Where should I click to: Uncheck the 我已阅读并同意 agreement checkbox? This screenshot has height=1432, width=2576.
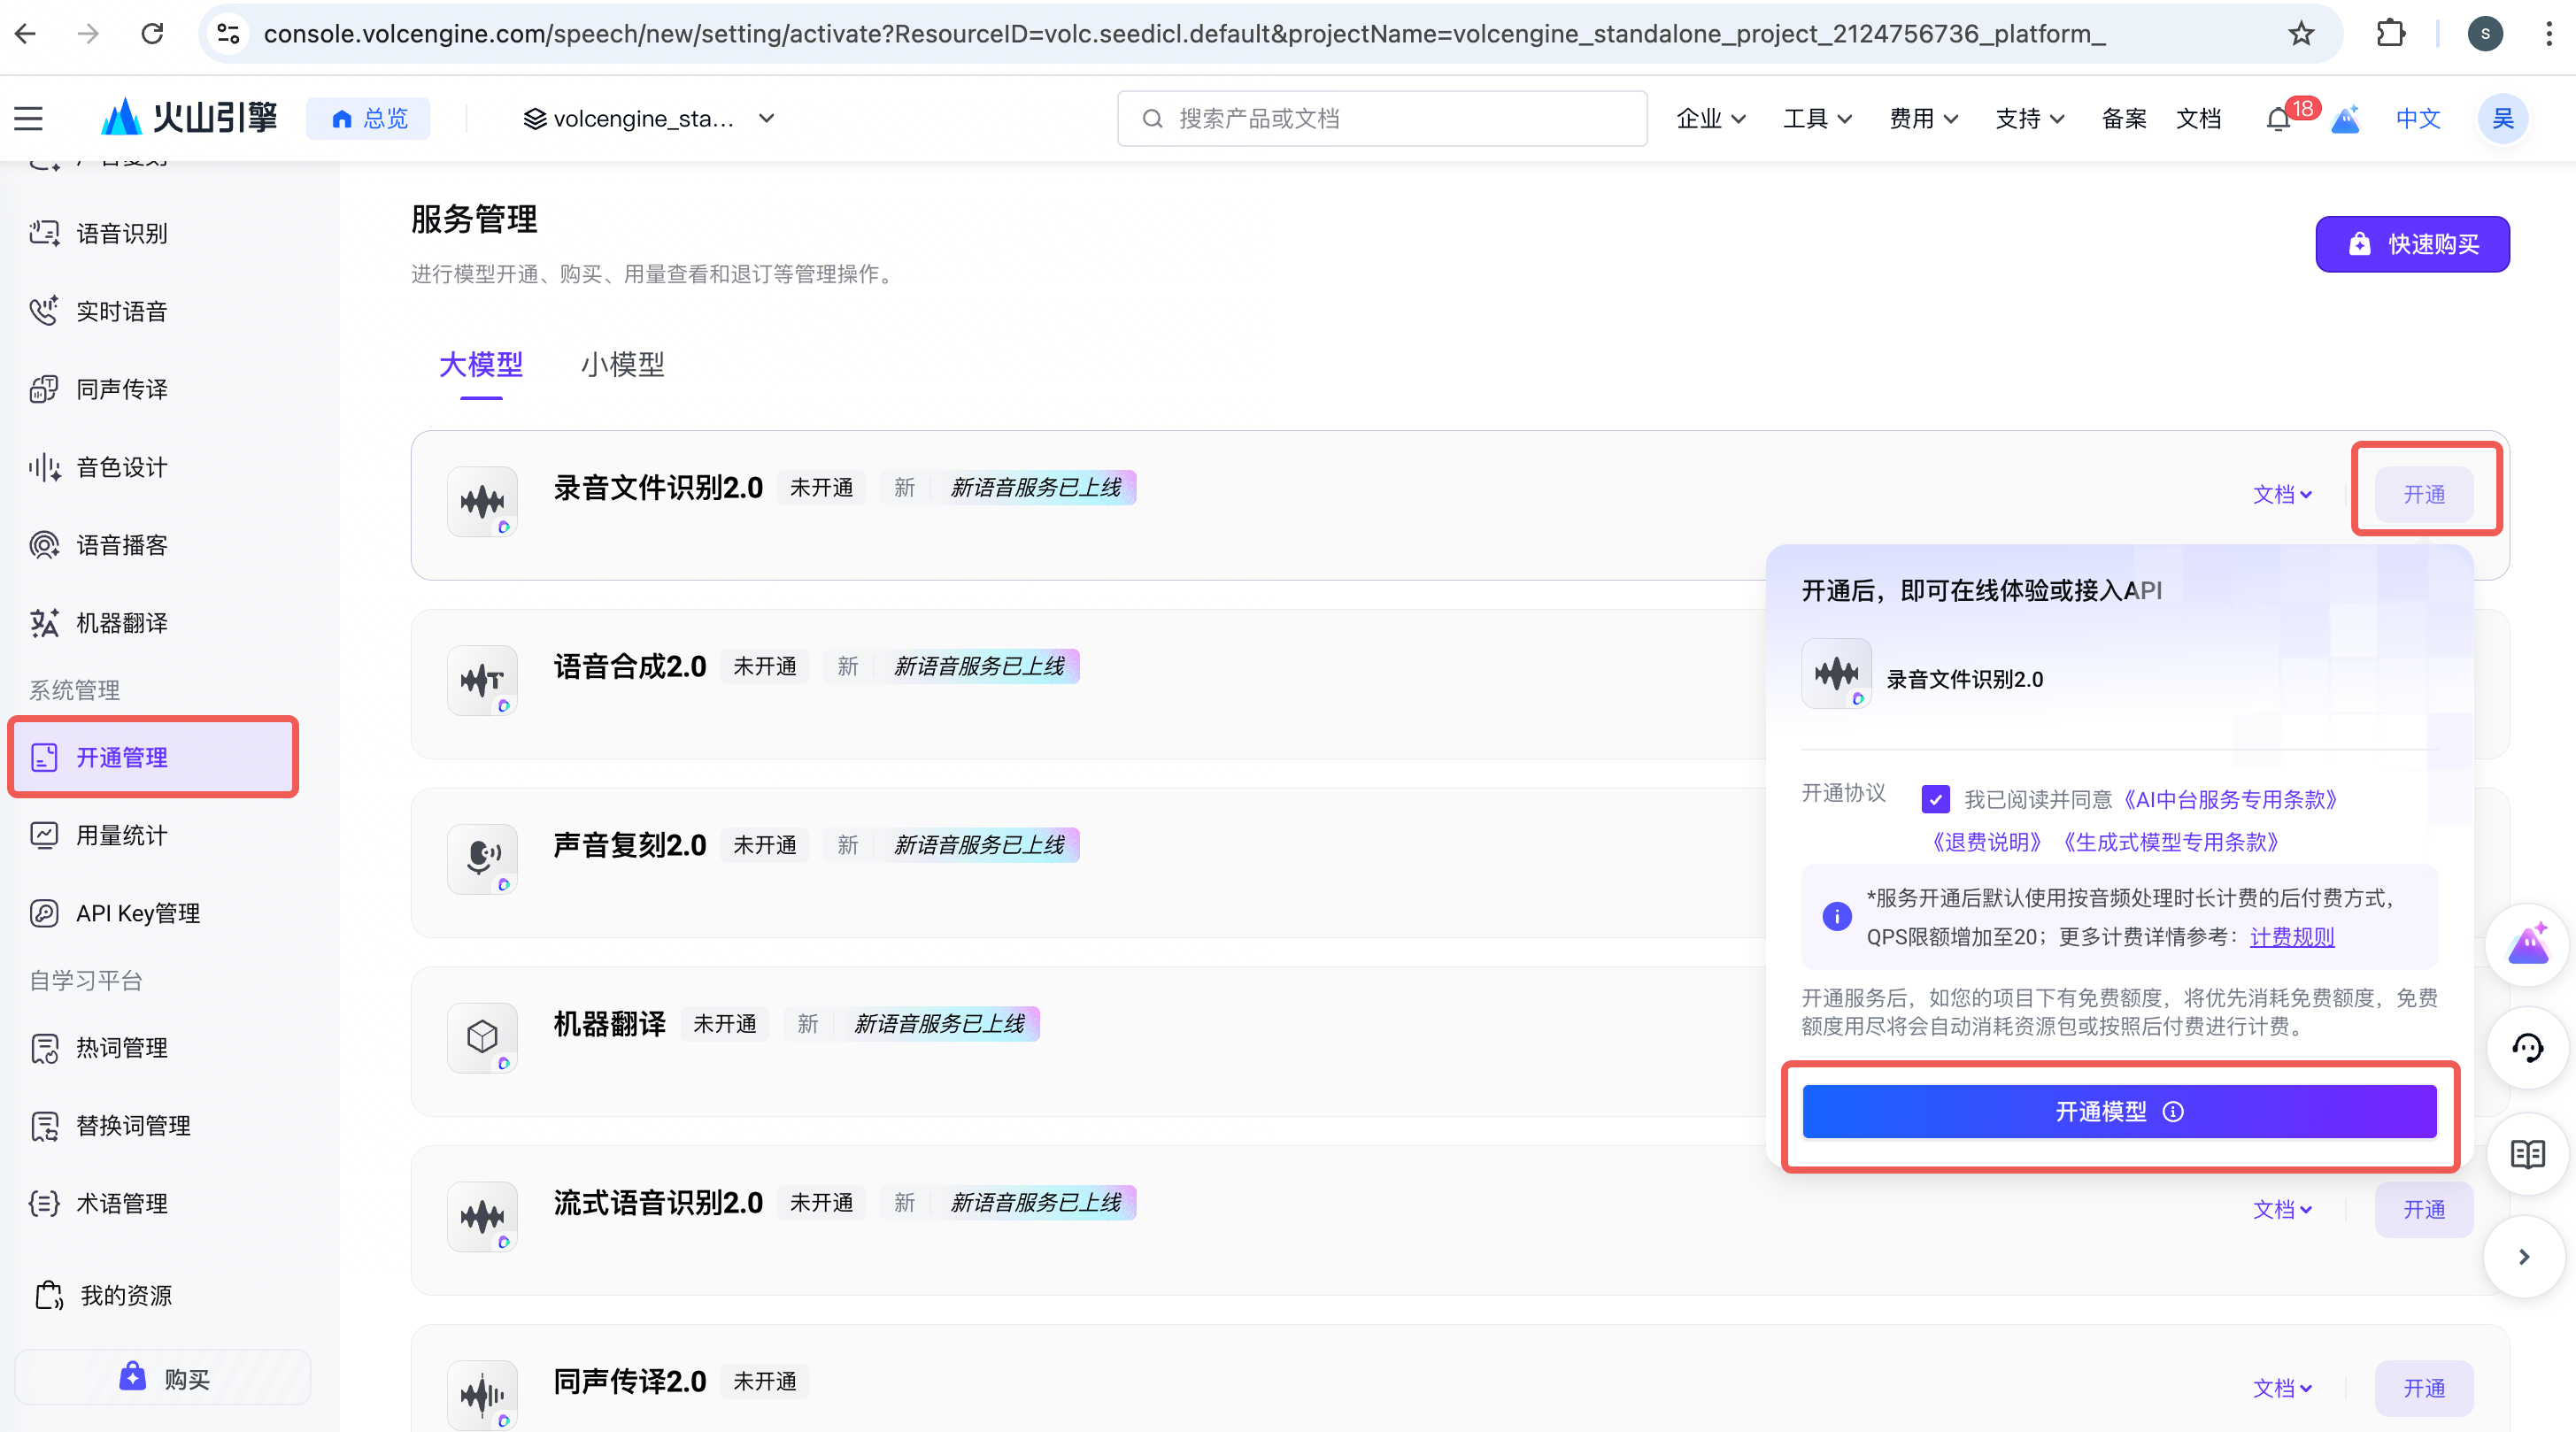[x=1935, y=800]
